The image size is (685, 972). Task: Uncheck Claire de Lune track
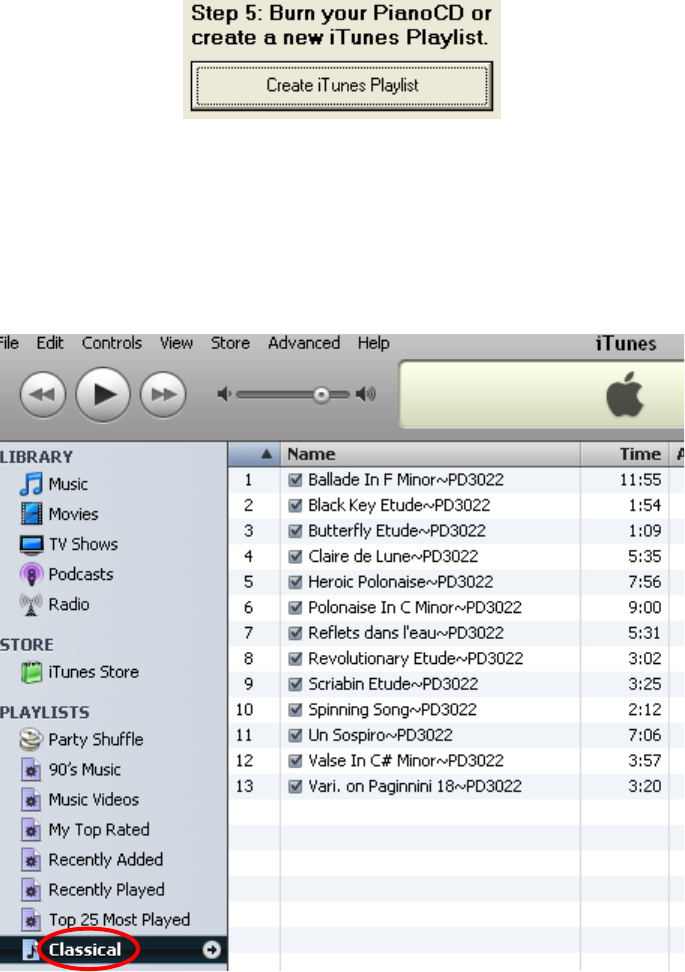click(296, 556)
